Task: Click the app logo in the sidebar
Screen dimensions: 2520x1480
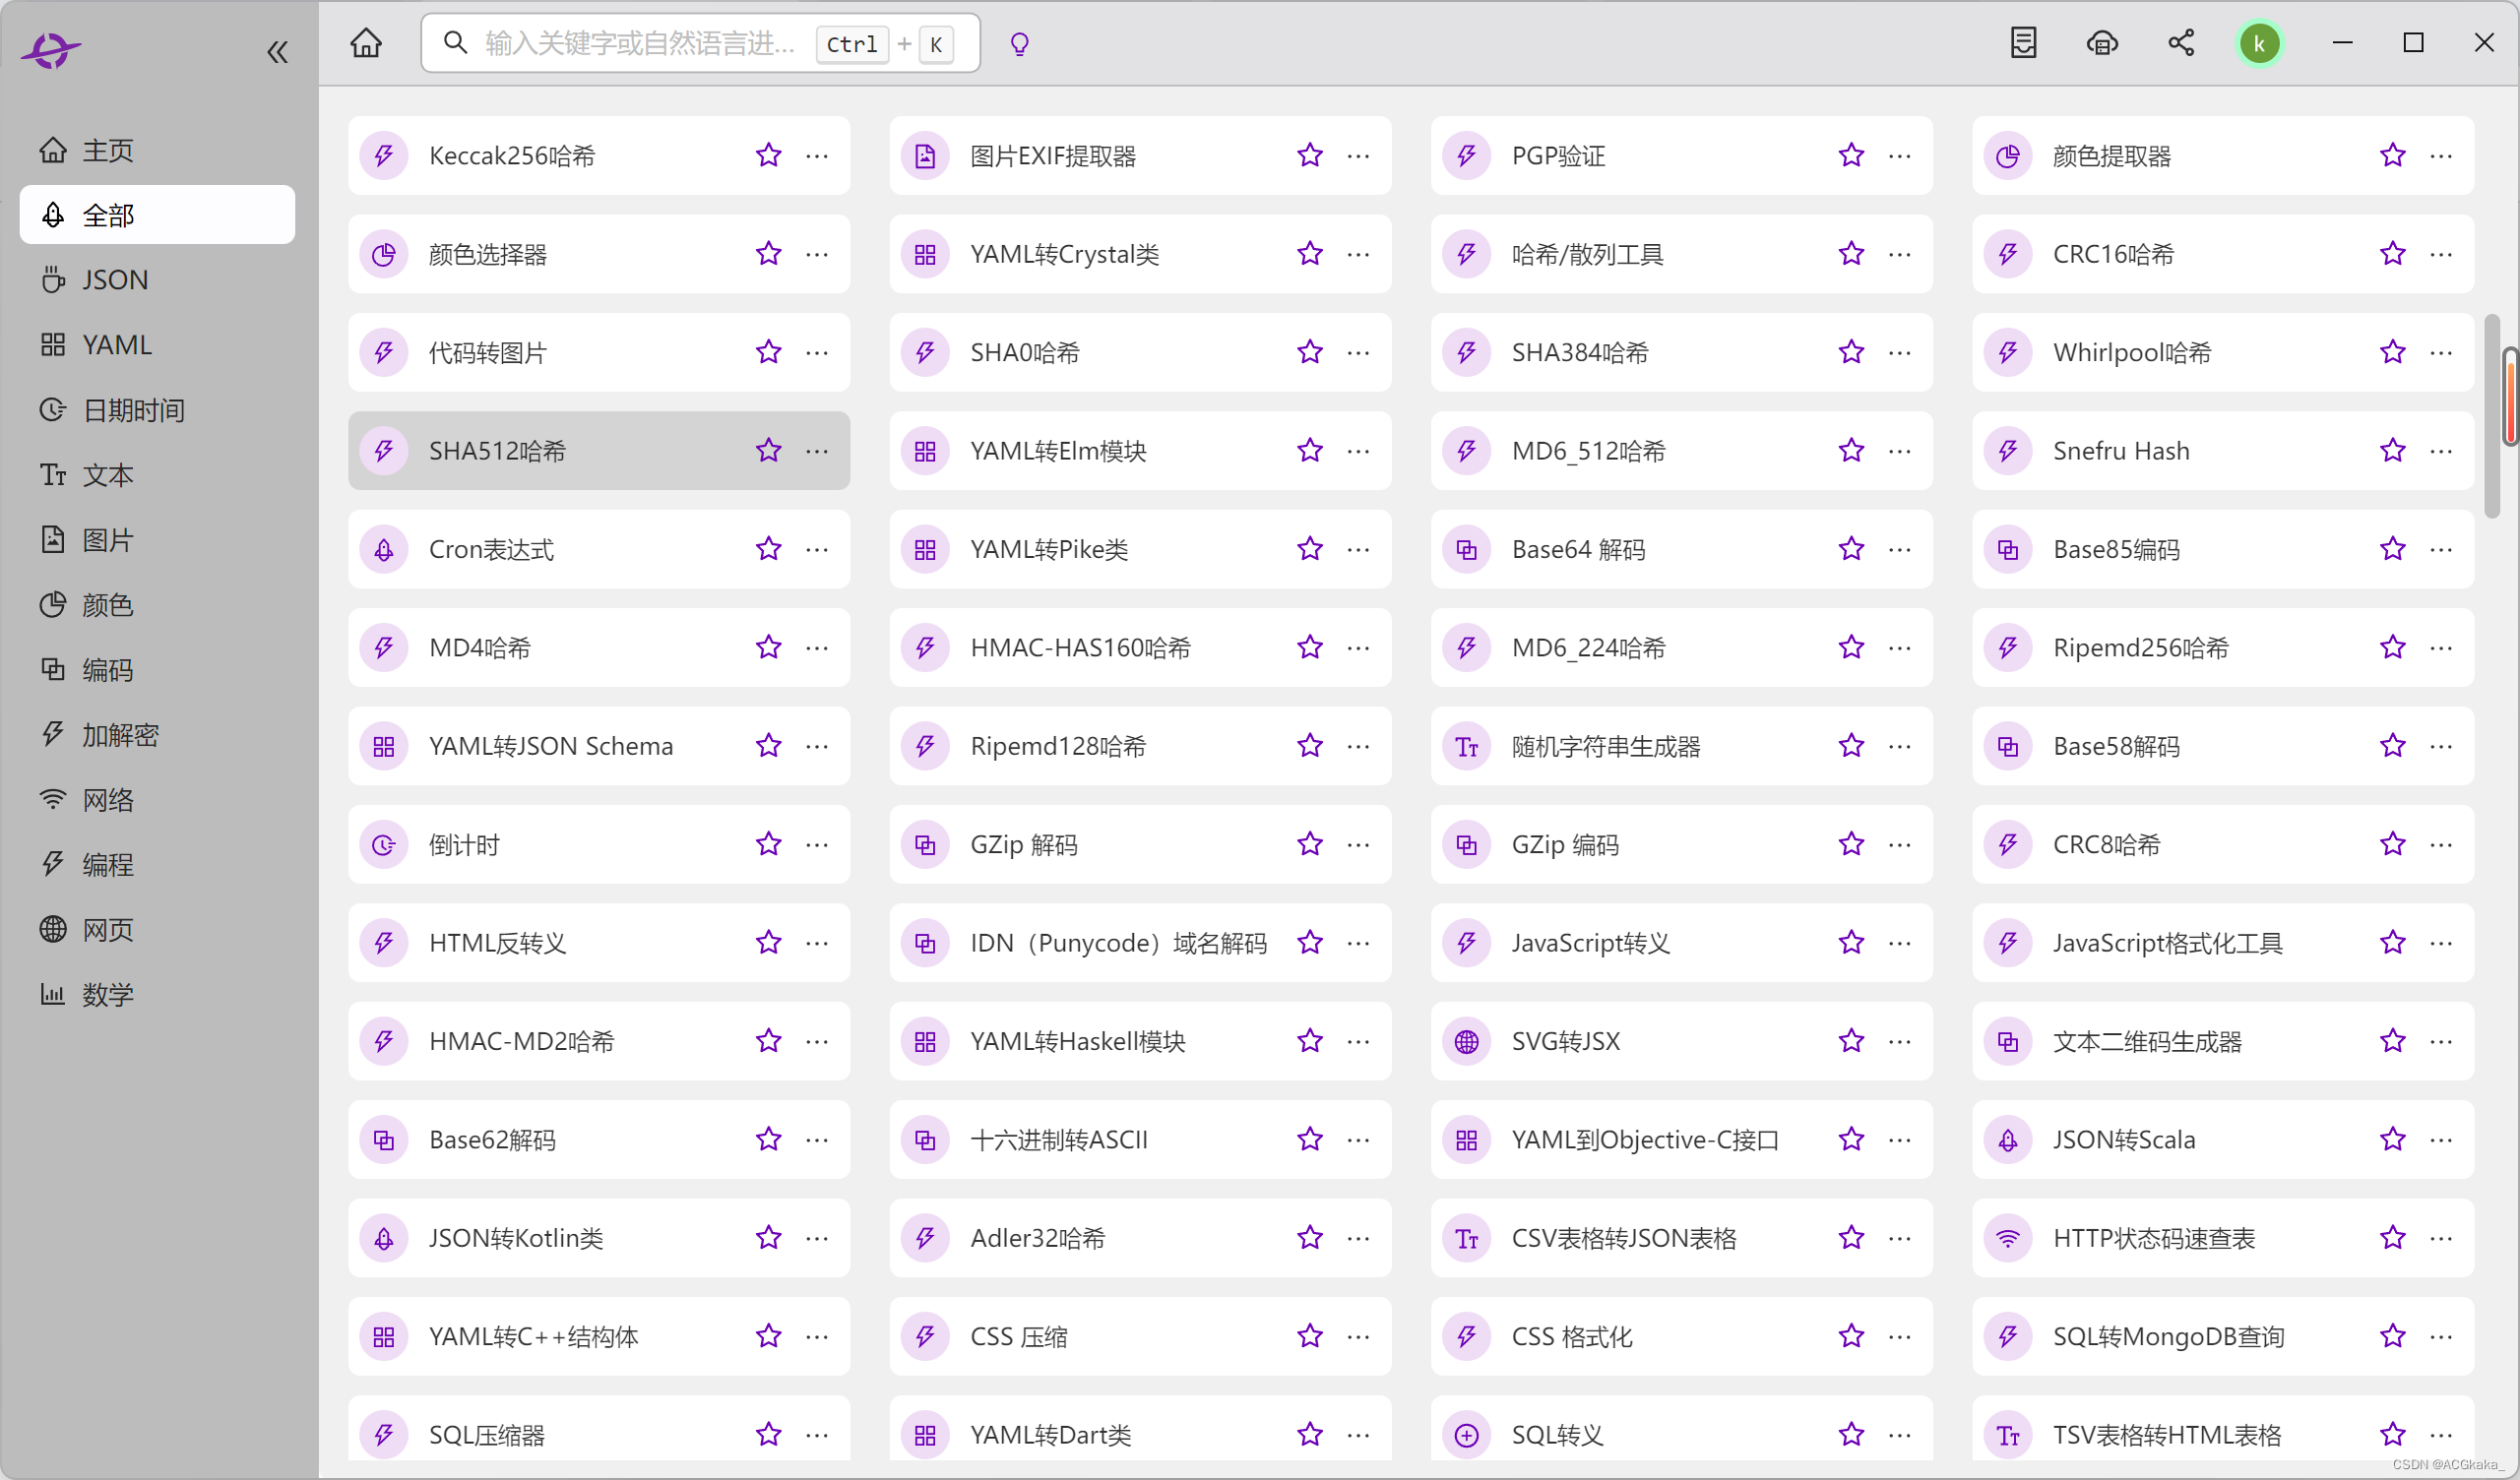Action: point(51,49)
